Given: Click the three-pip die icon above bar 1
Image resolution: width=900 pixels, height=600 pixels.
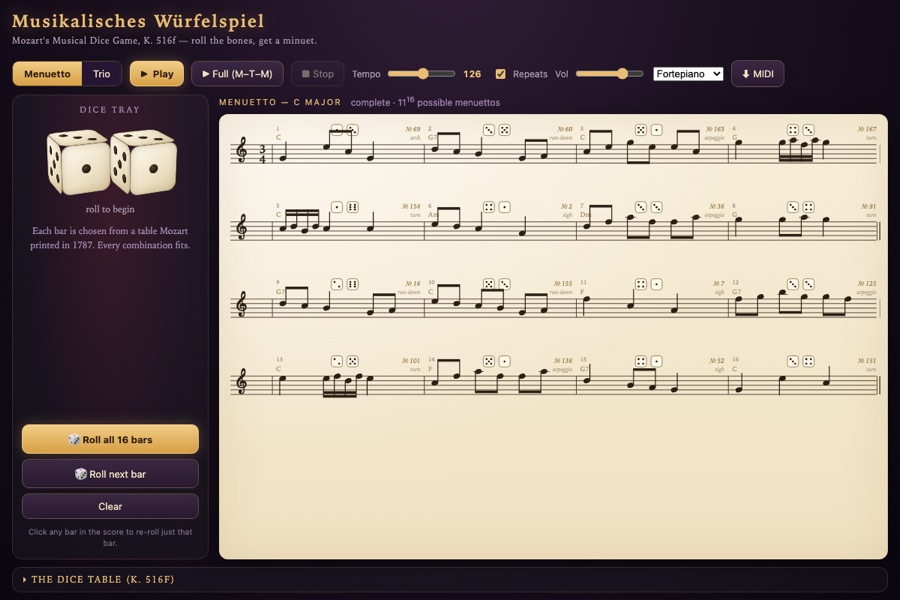Looking at the screenshot, I should [x=352, y=130].
